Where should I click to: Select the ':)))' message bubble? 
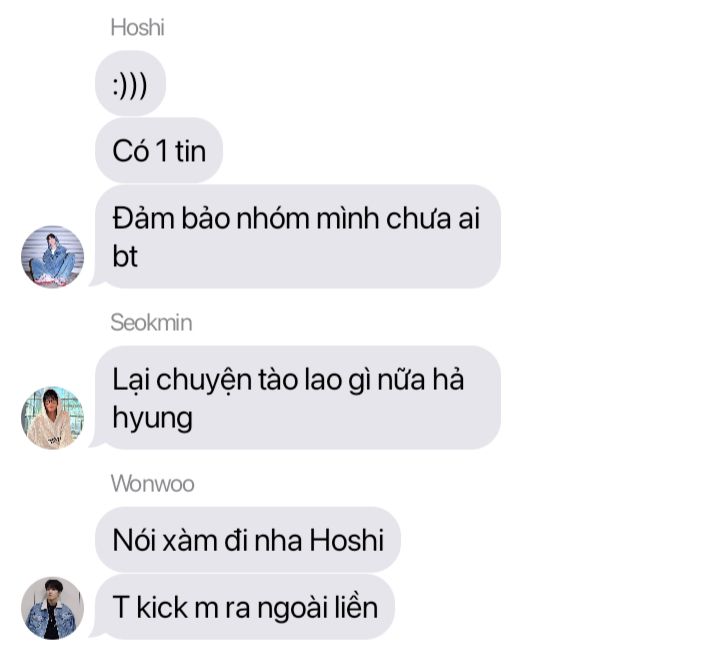tap(130, 84)
